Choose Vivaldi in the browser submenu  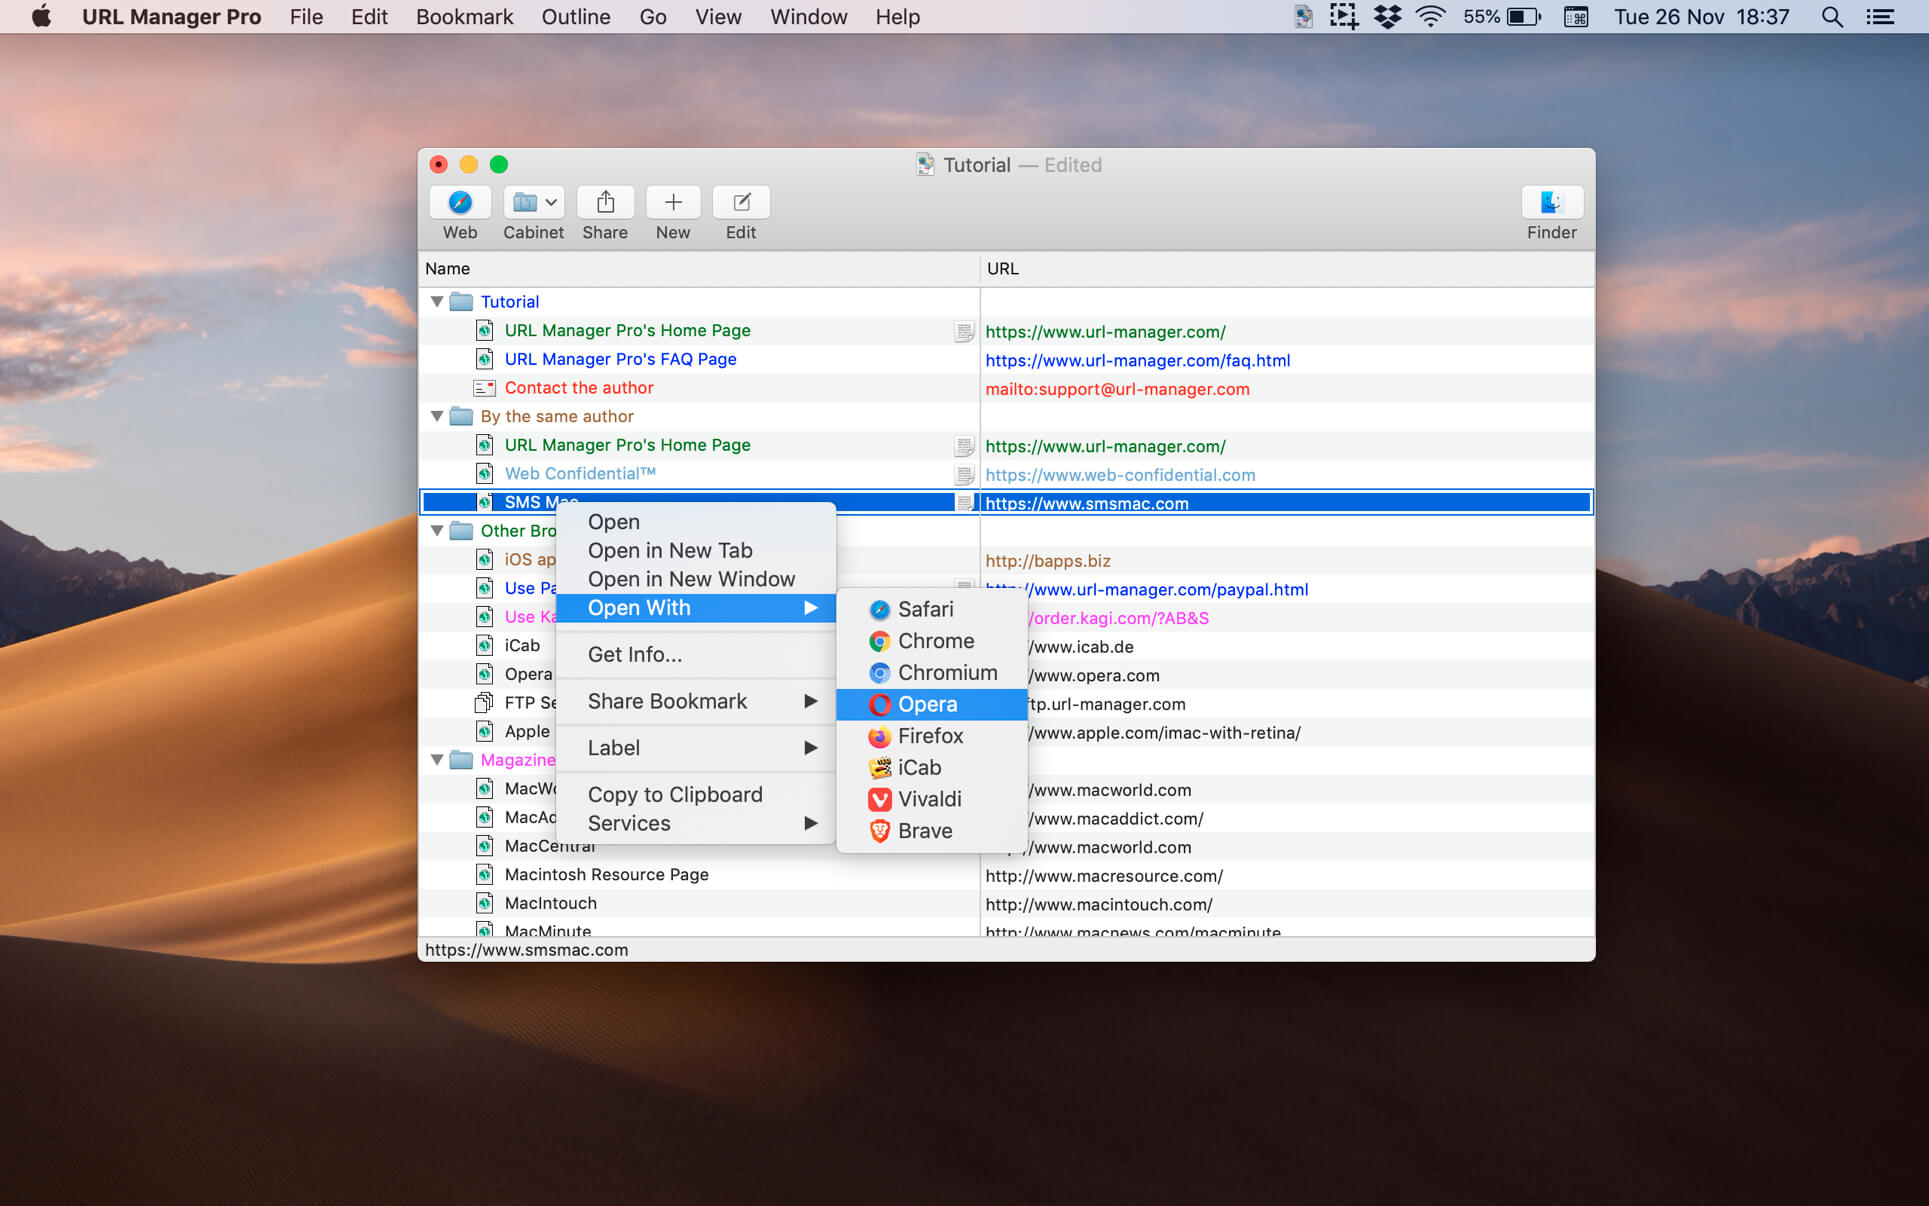coord(929,799)
